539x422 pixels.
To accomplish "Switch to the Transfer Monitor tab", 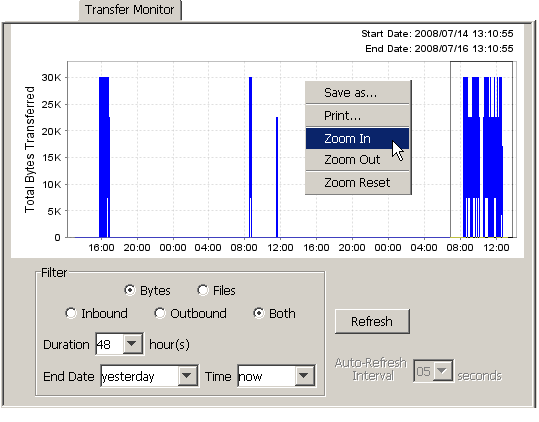I will (x=130, y=10).
